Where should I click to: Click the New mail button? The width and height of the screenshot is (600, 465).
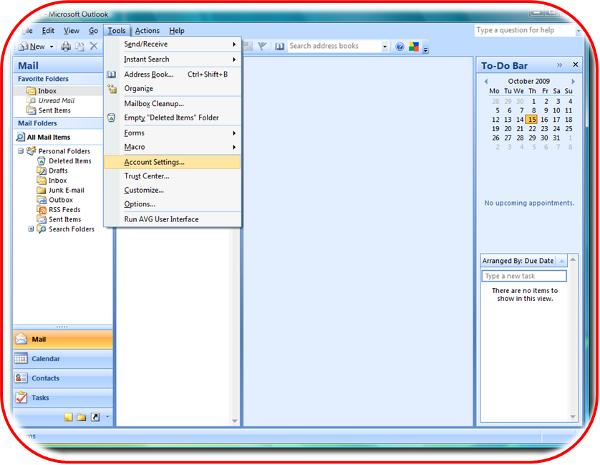[32, 47]
